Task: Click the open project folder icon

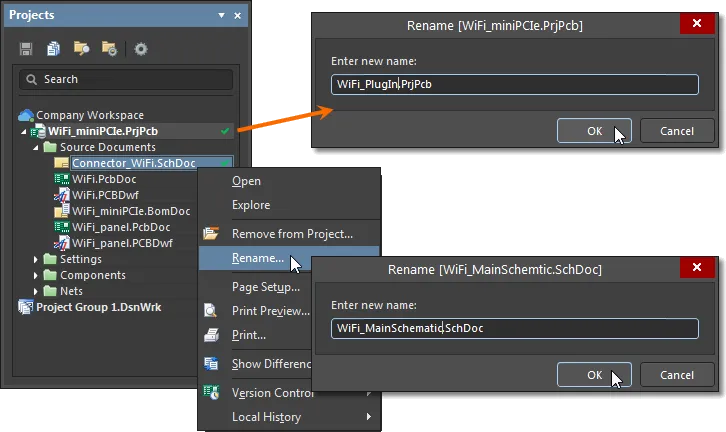Action: [81, 48]
